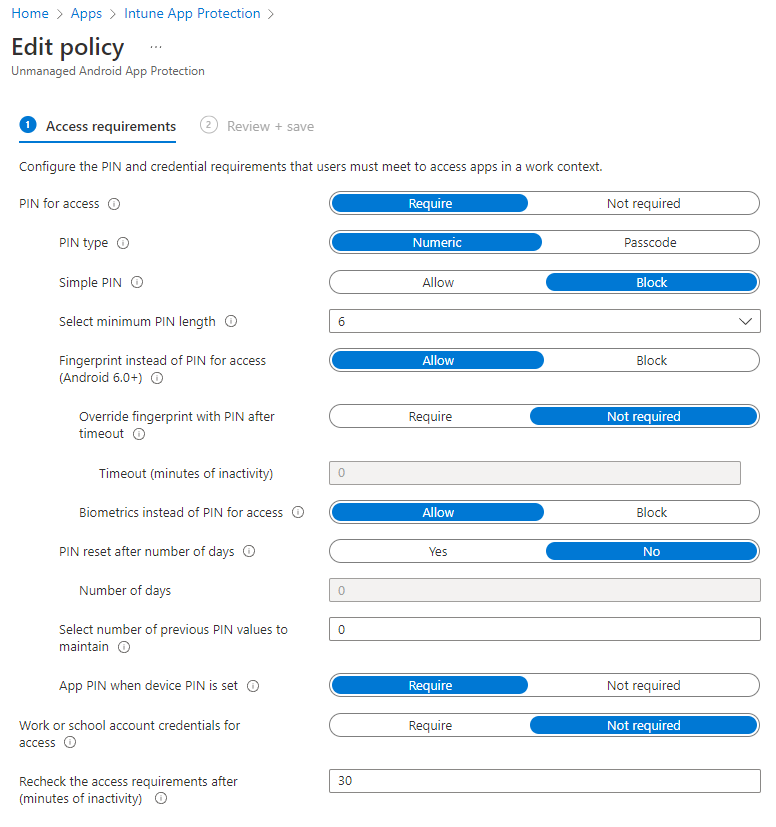
Task: Select Yes for PIN reset after days
Action: click(x=438, y=552)
